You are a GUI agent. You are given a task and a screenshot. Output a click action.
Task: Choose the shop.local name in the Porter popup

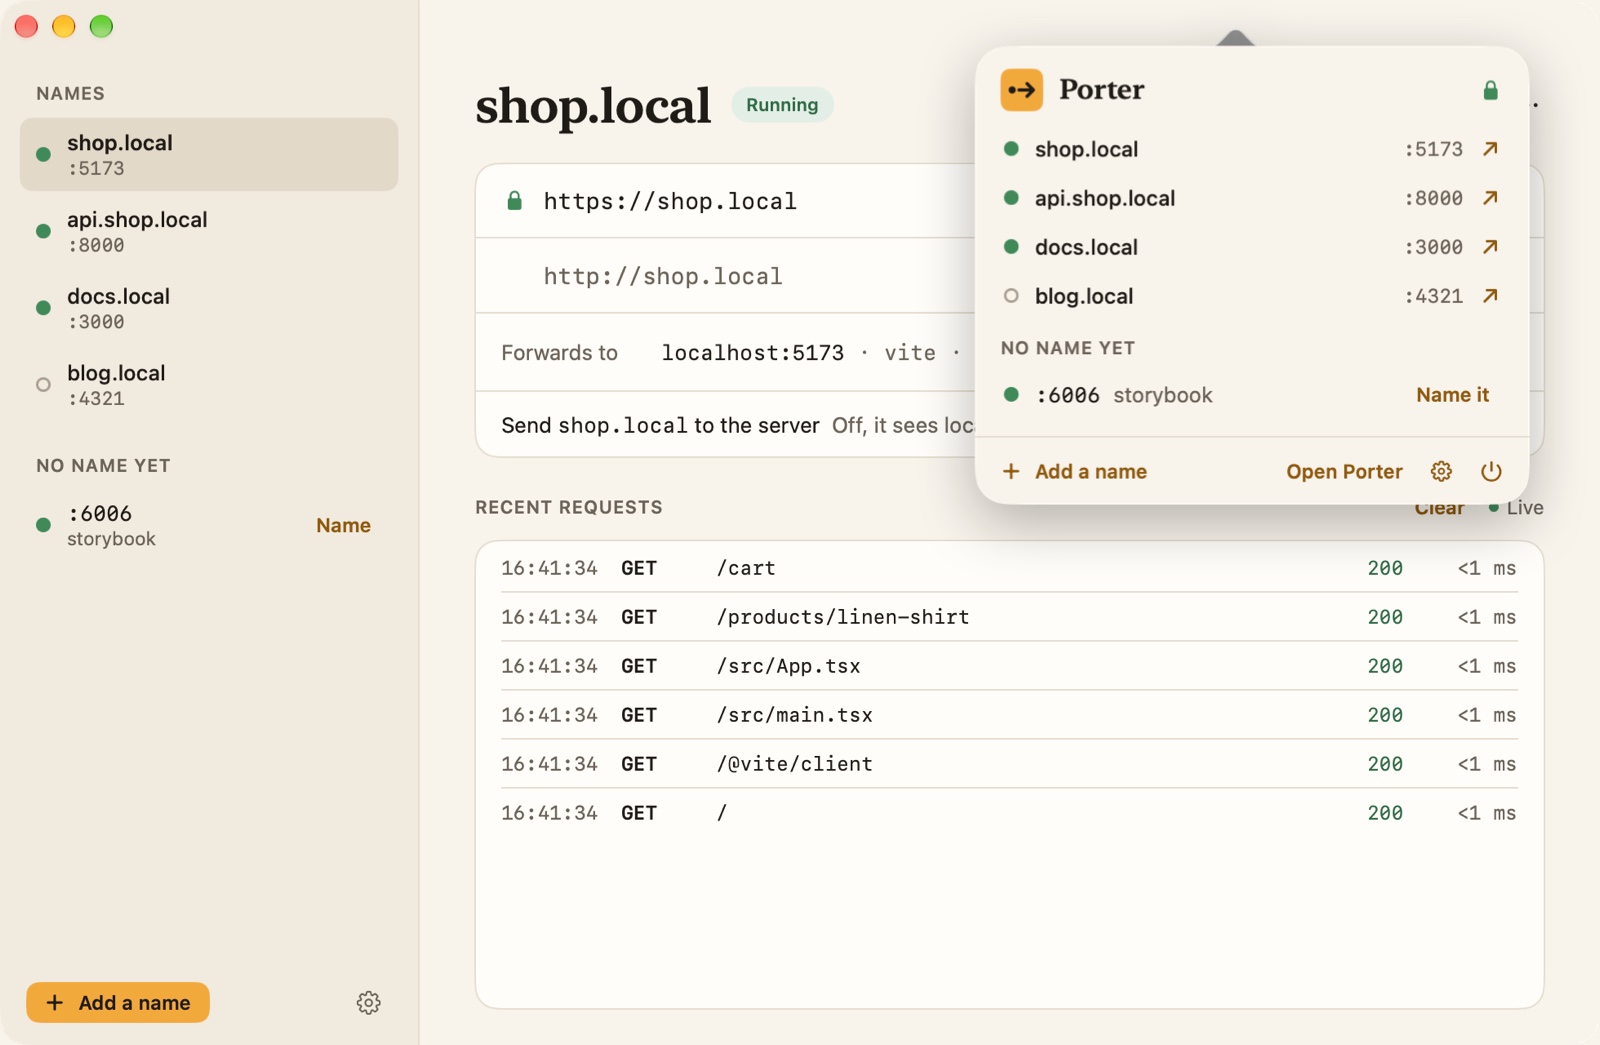point(1086,149)
